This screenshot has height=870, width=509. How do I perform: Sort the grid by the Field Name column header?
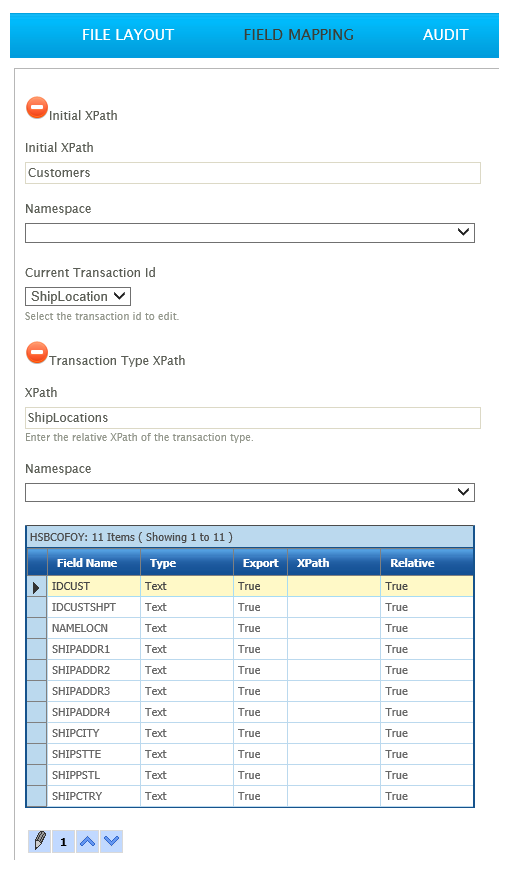(x=94, y=563)
